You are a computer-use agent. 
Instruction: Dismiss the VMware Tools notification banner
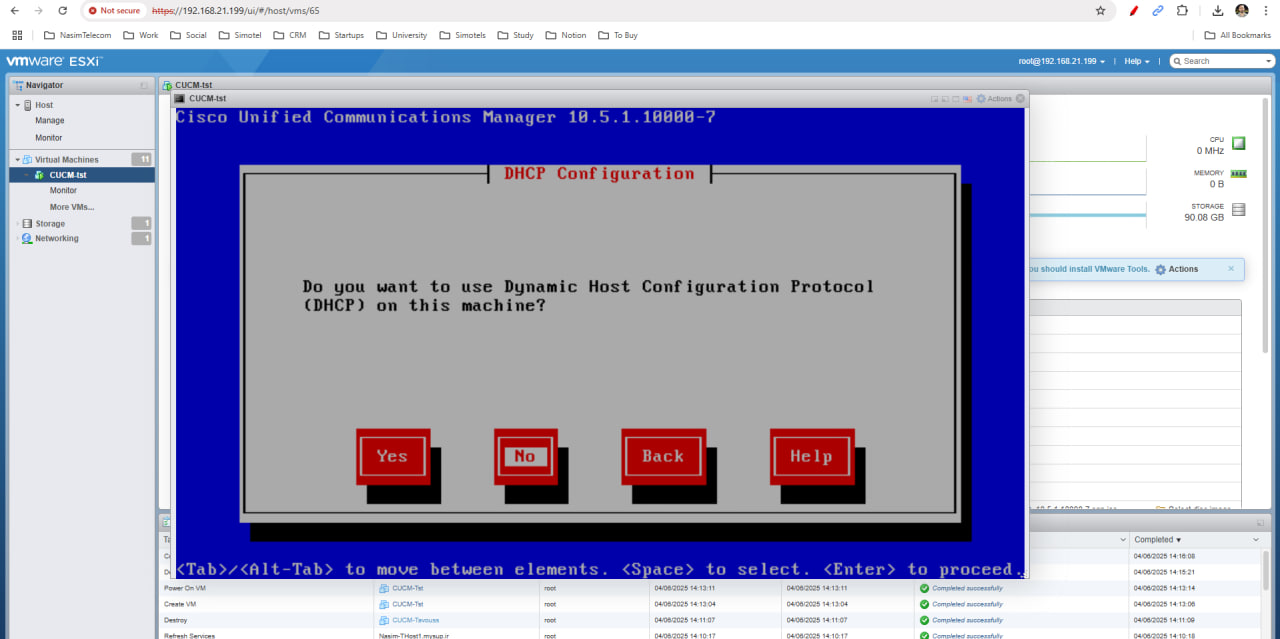[x=1230, y=268]
